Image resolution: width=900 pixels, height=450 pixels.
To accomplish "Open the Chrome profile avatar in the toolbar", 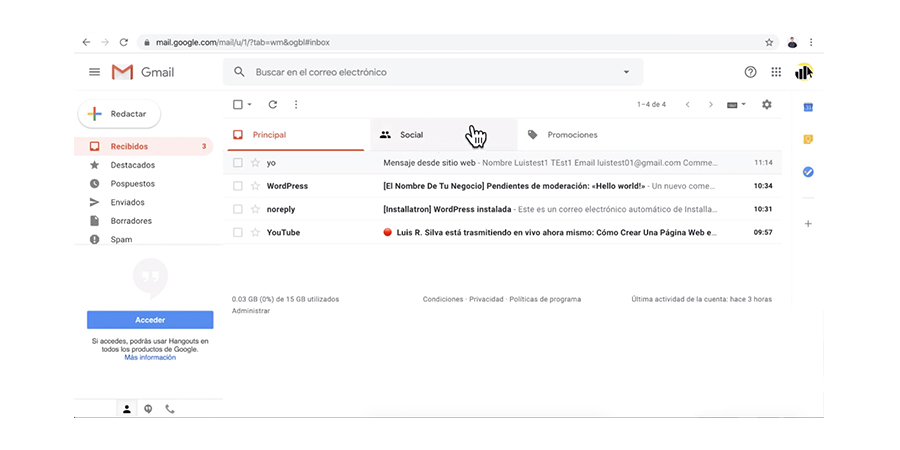I will pos(793,42).
